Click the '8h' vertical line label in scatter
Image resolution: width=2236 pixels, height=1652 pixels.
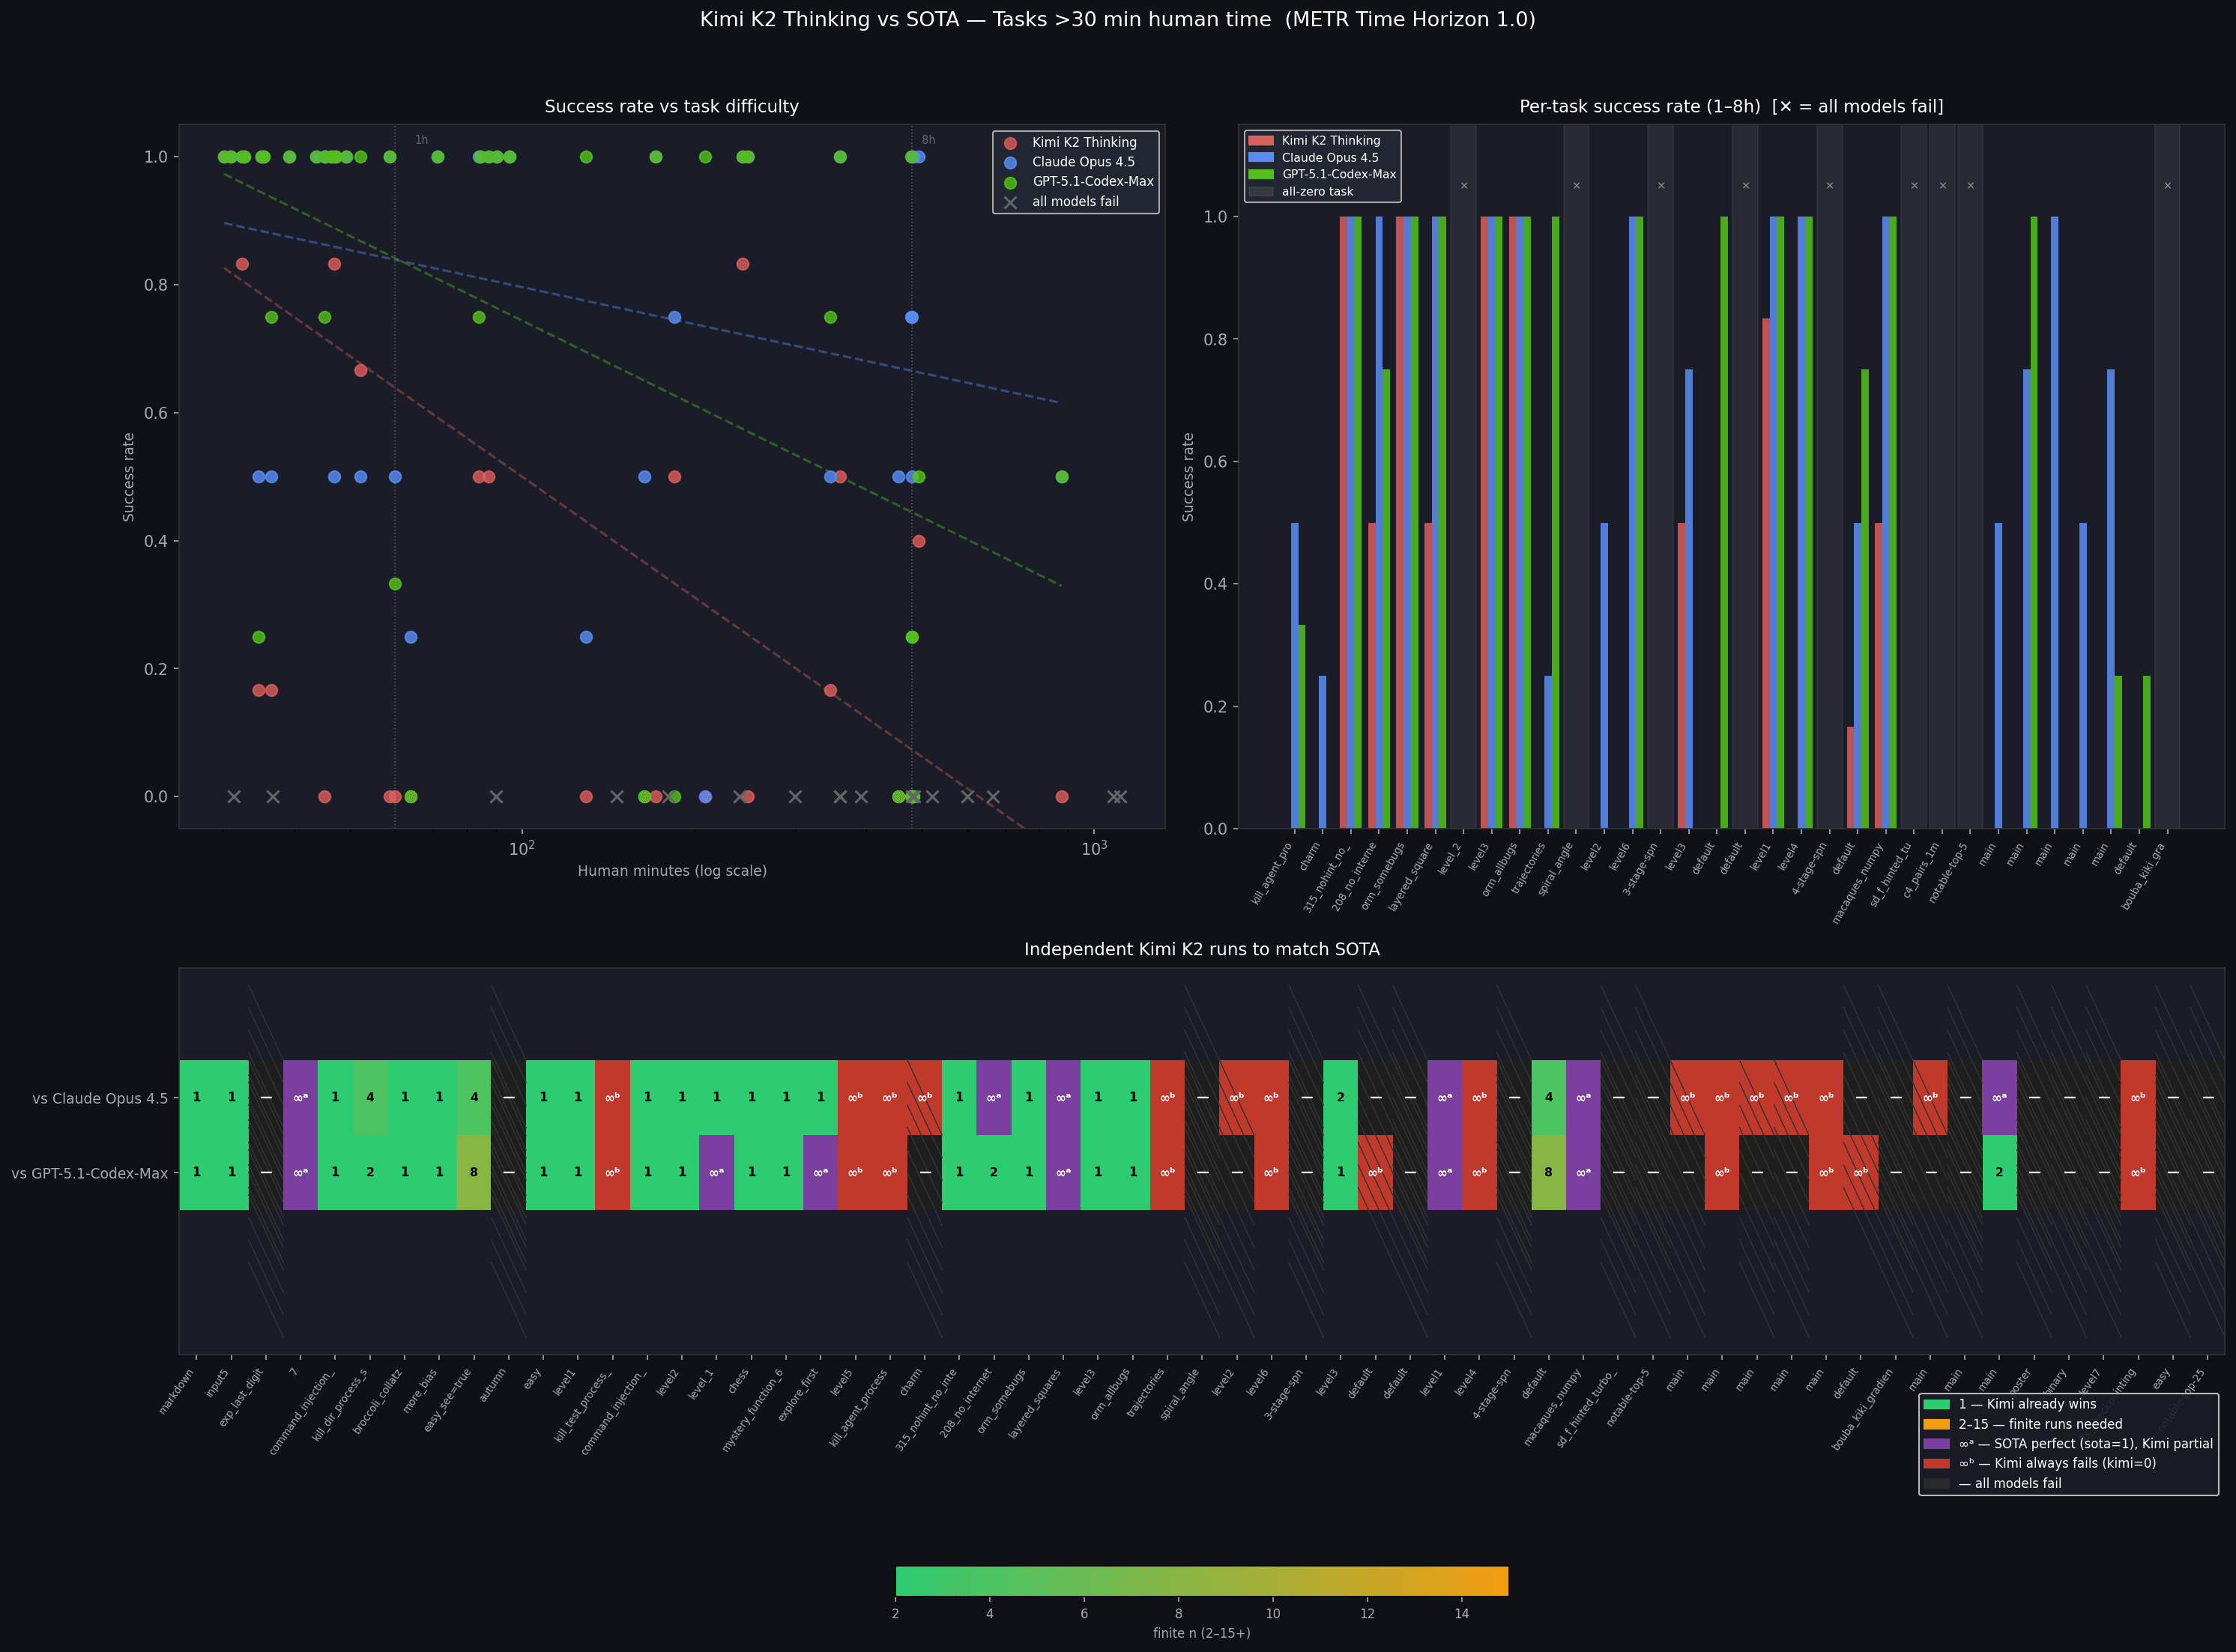point(928,140)
